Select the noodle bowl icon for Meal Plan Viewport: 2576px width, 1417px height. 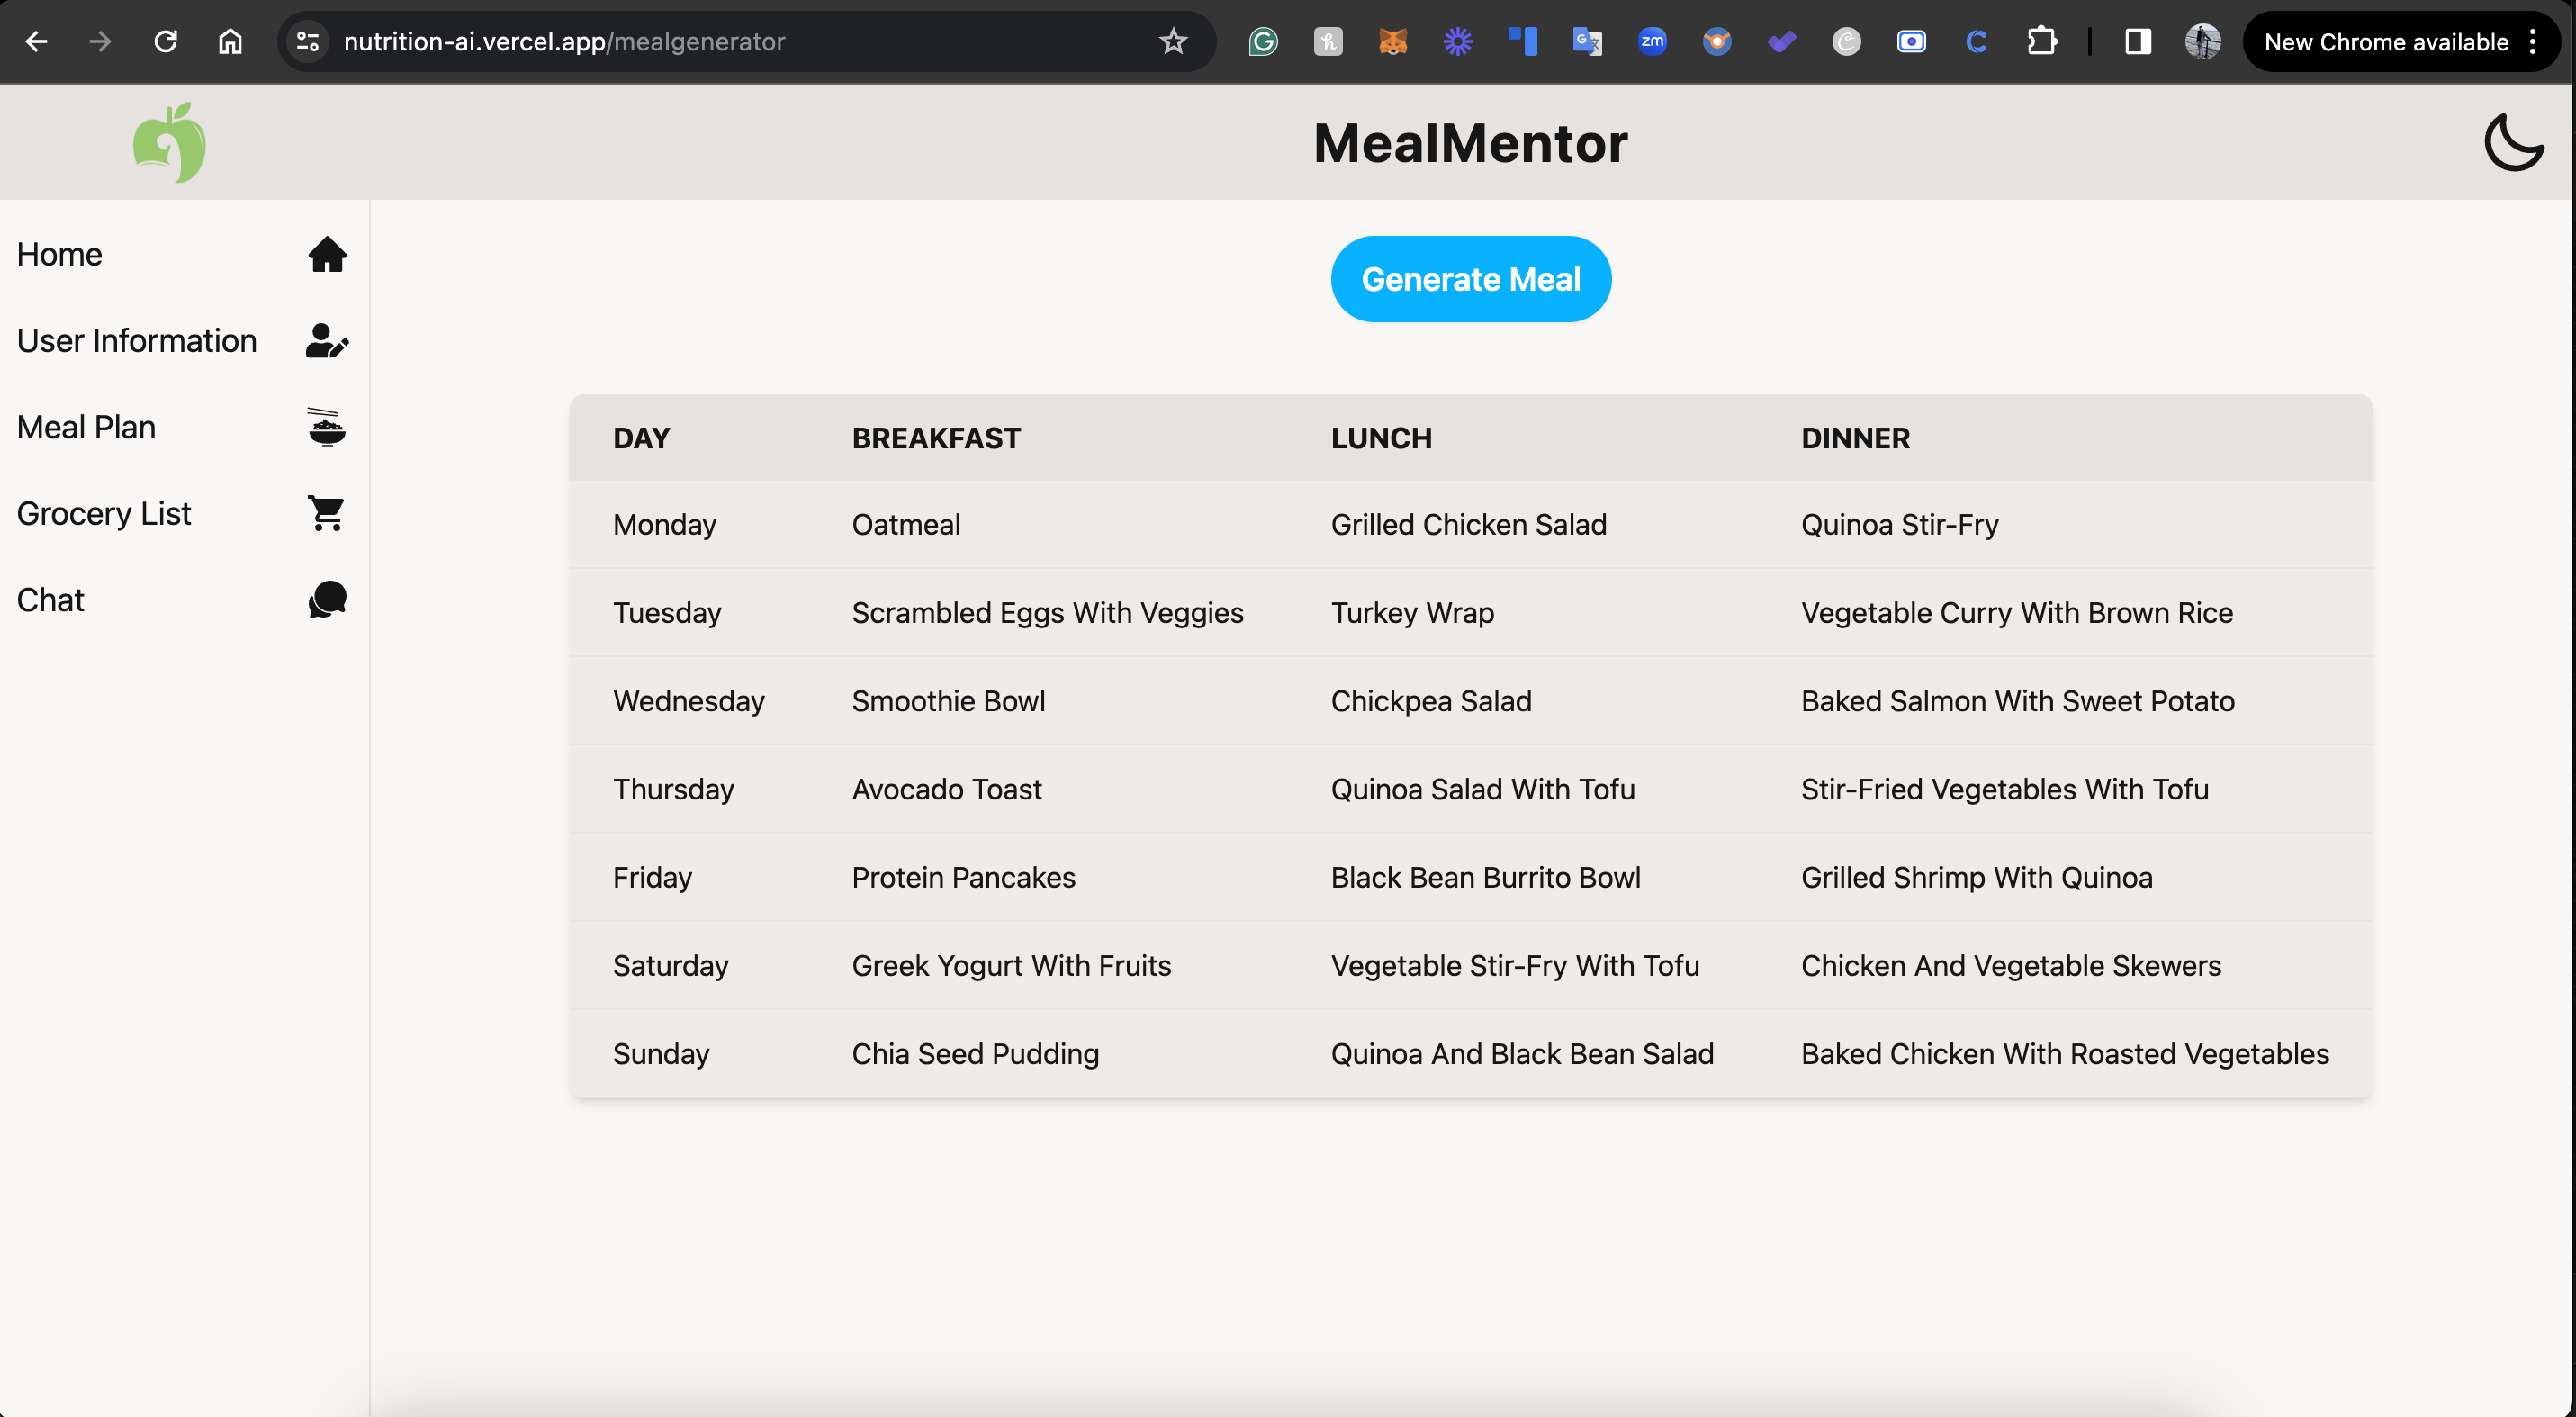[x=327, y=427]
